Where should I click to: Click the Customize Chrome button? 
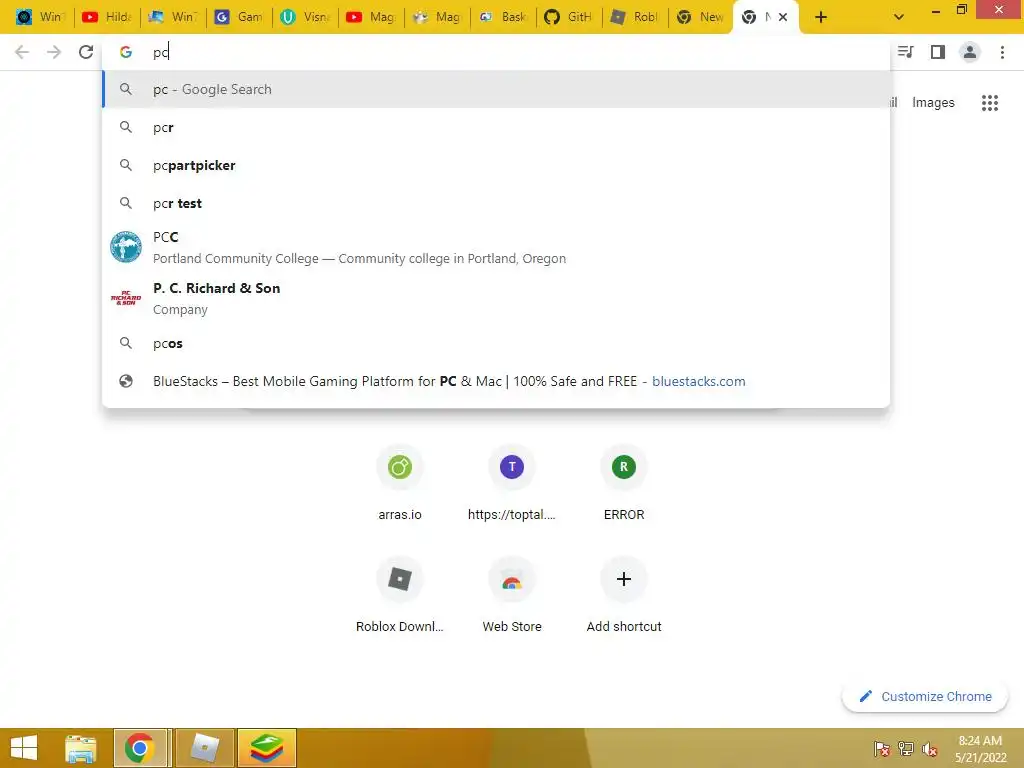(925, 697)
